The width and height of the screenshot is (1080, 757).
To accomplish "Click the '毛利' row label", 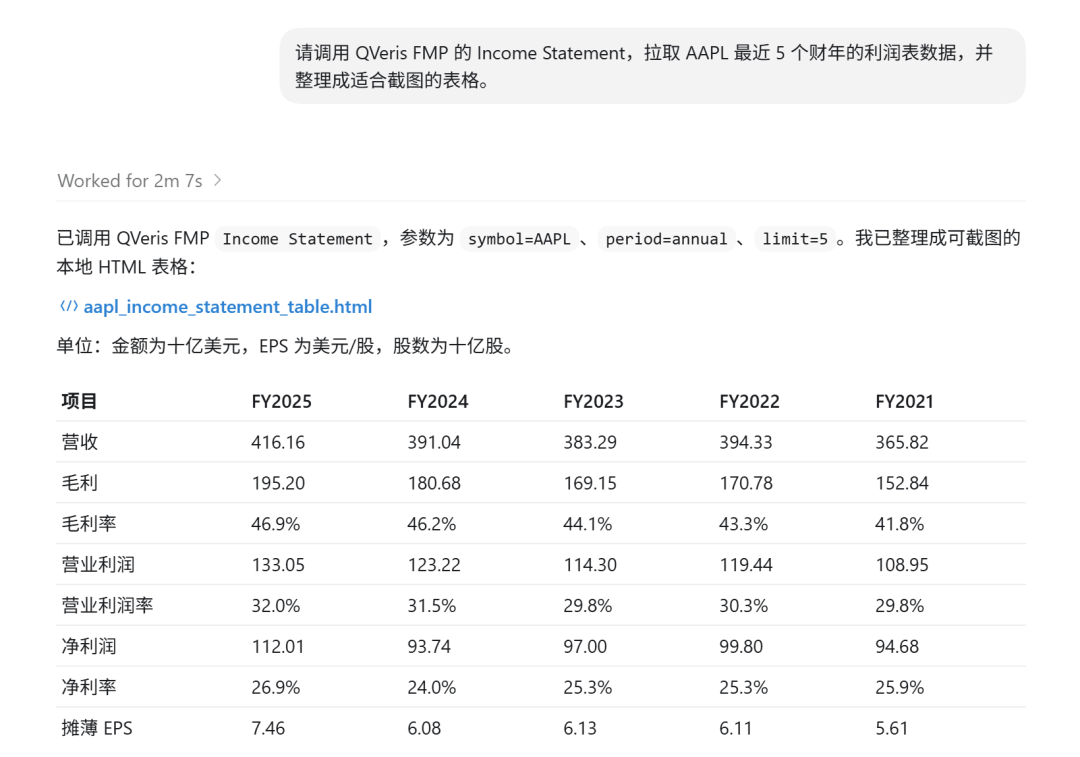I will click(x=80, y=483).
